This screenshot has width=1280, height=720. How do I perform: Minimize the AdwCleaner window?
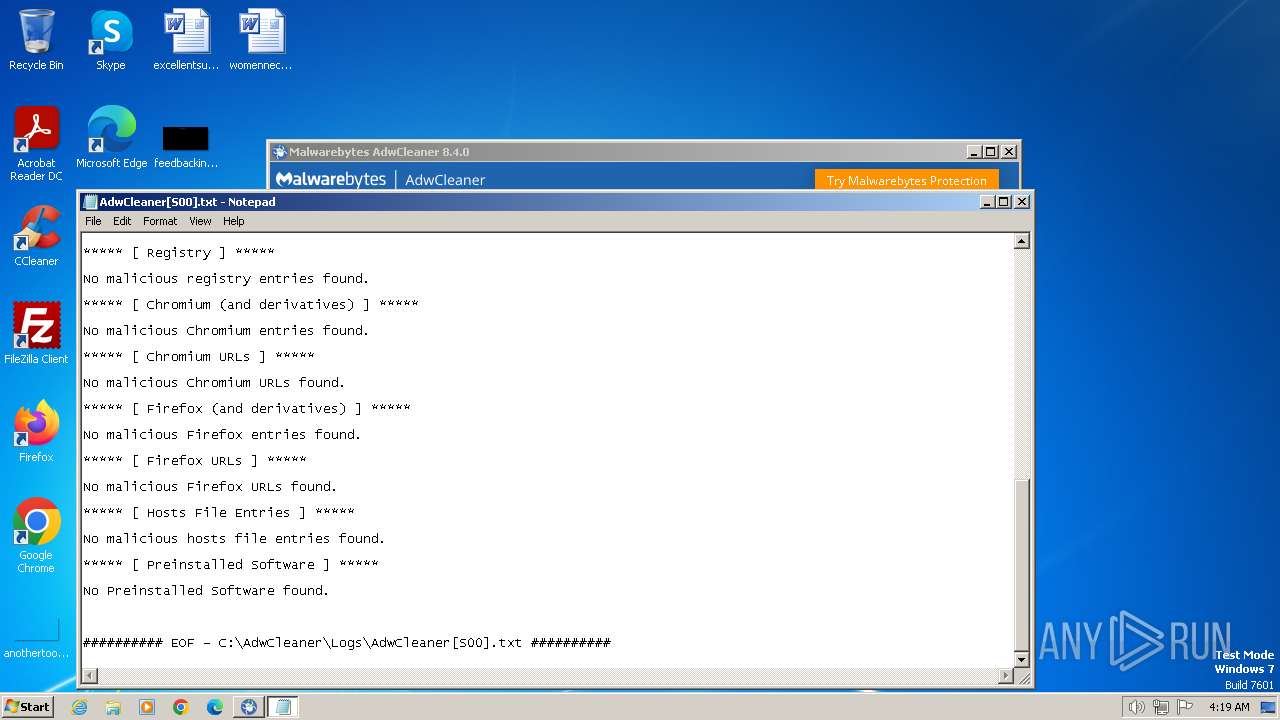pos(974,152)
